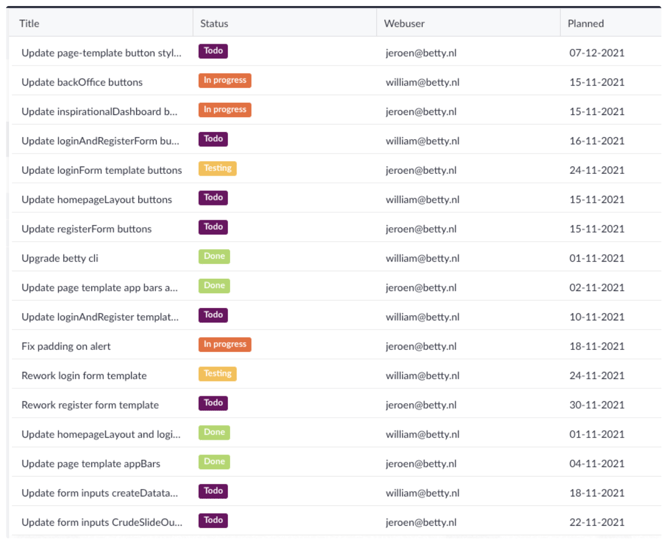The height and width of the screenshot is (545, 670).
Task: Select 24-11-2021 in loginForm template buttons row
Action: tap(597, 170)
